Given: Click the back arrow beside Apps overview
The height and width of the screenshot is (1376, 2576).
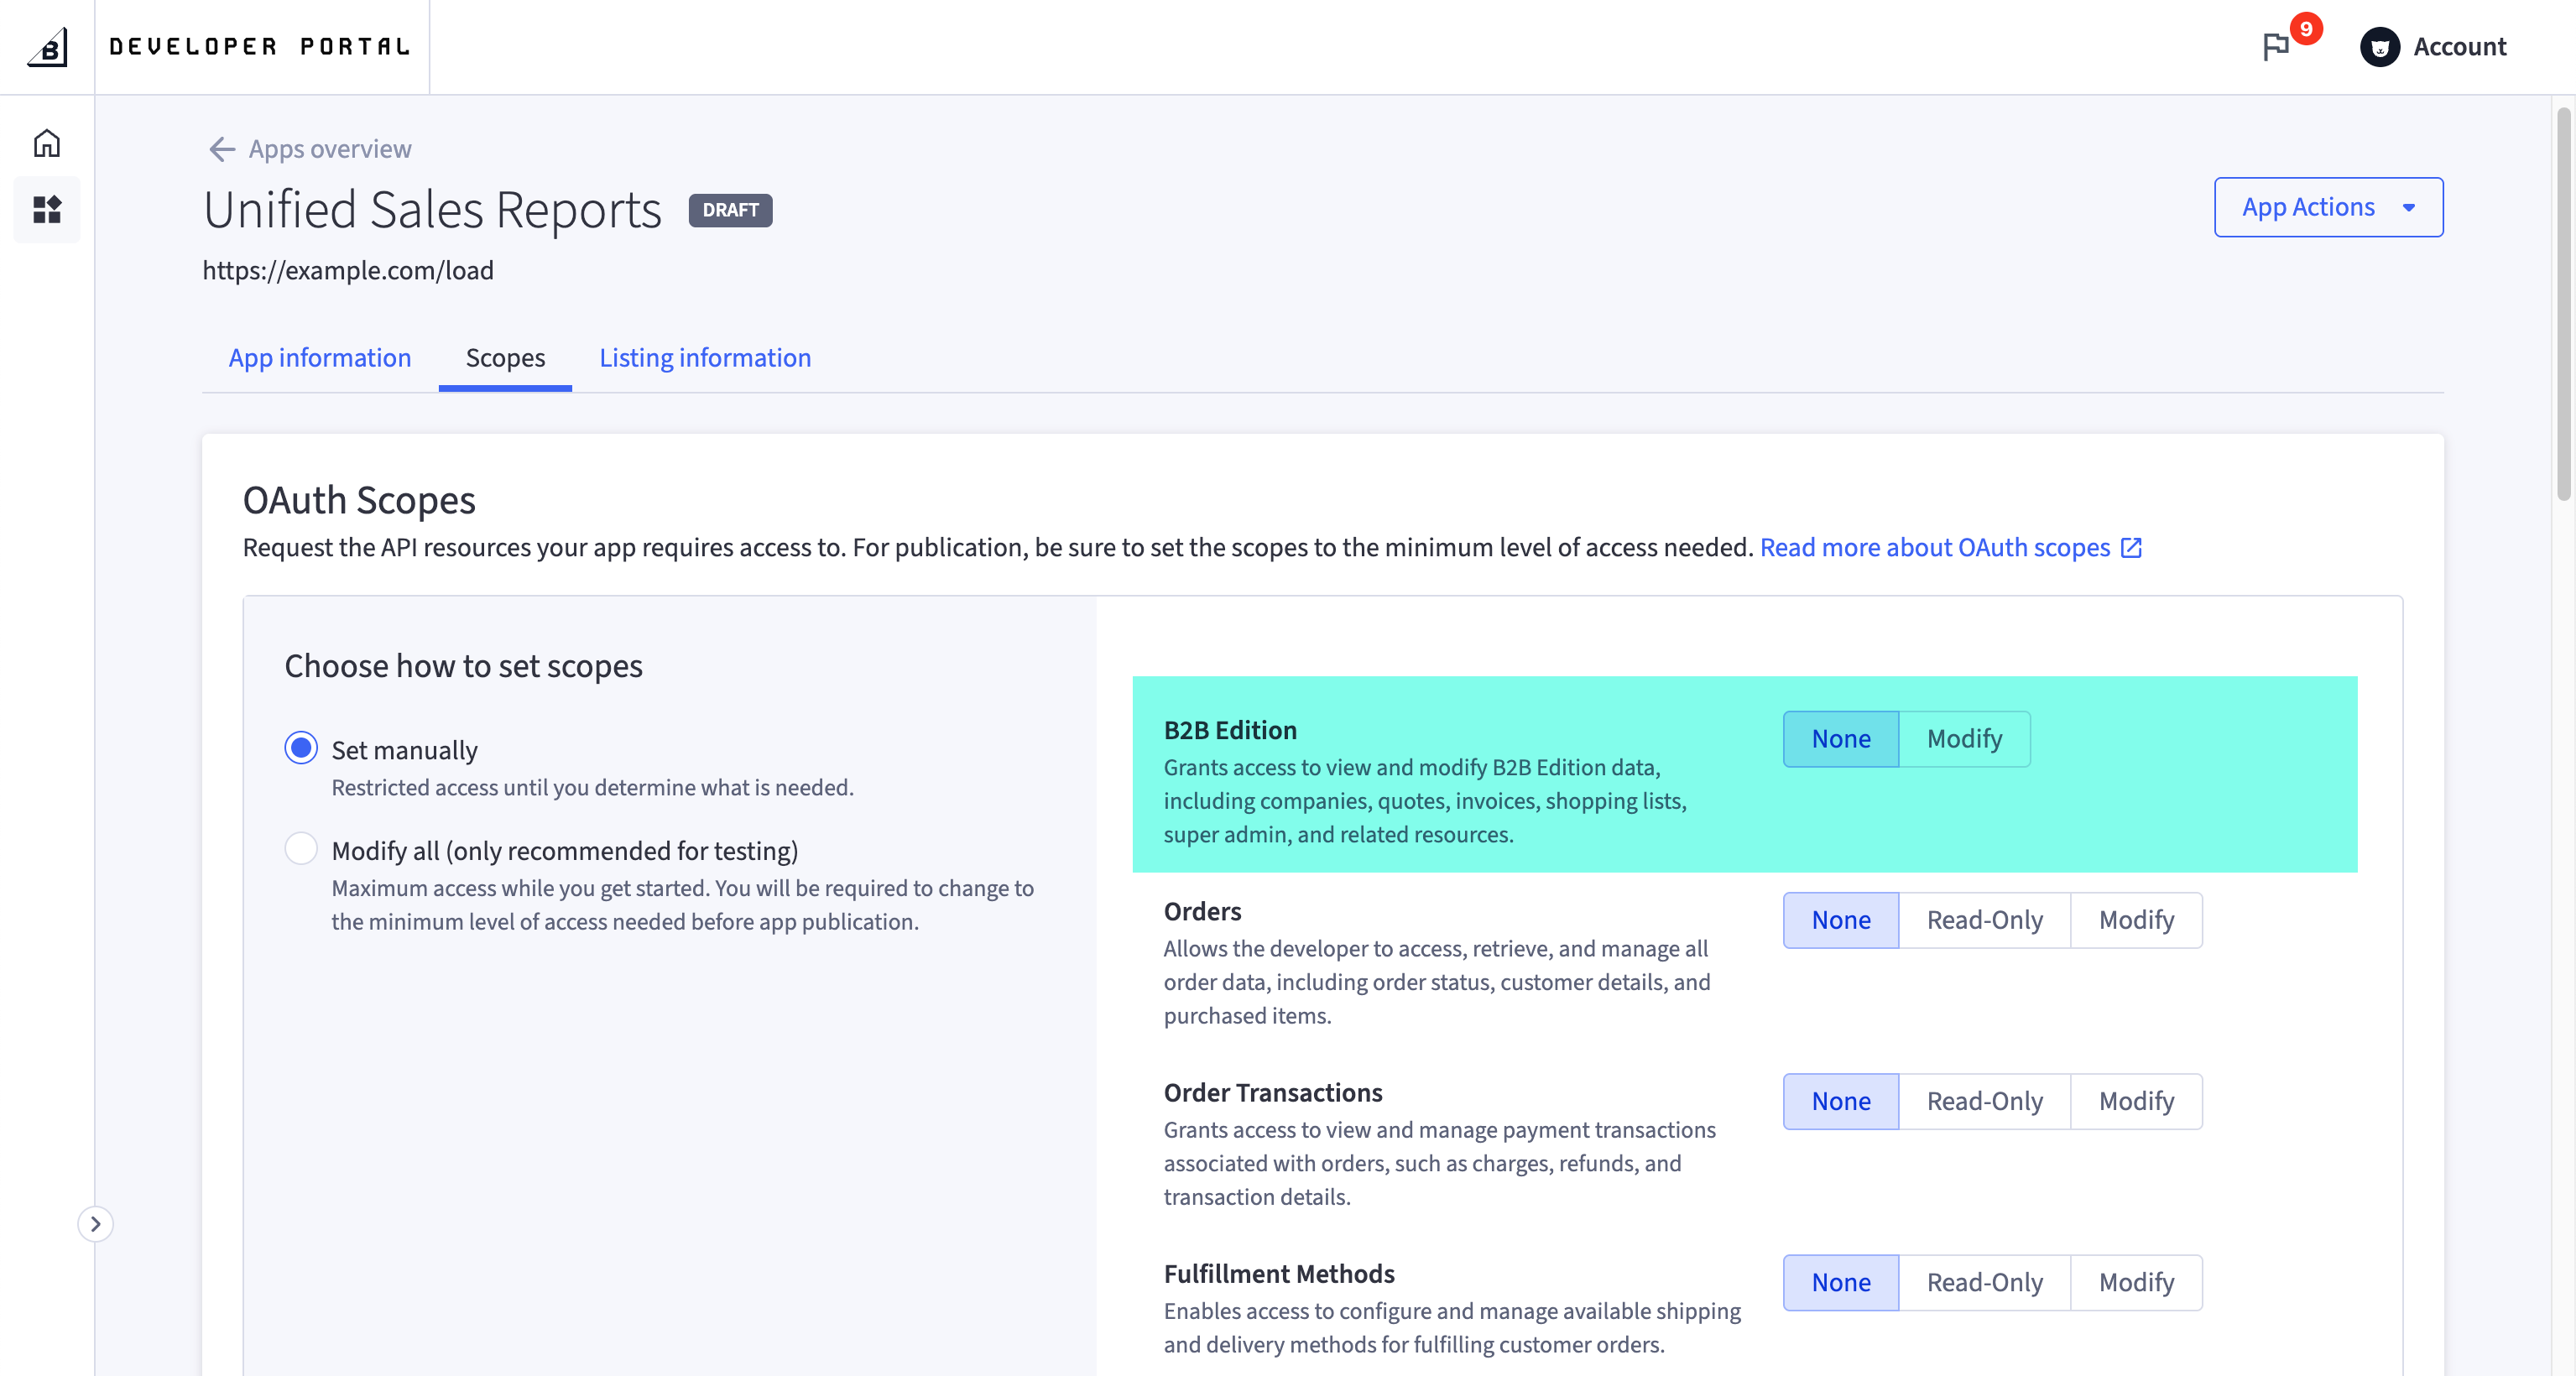Looking at the screenshot, I should (x=221, y=149).
